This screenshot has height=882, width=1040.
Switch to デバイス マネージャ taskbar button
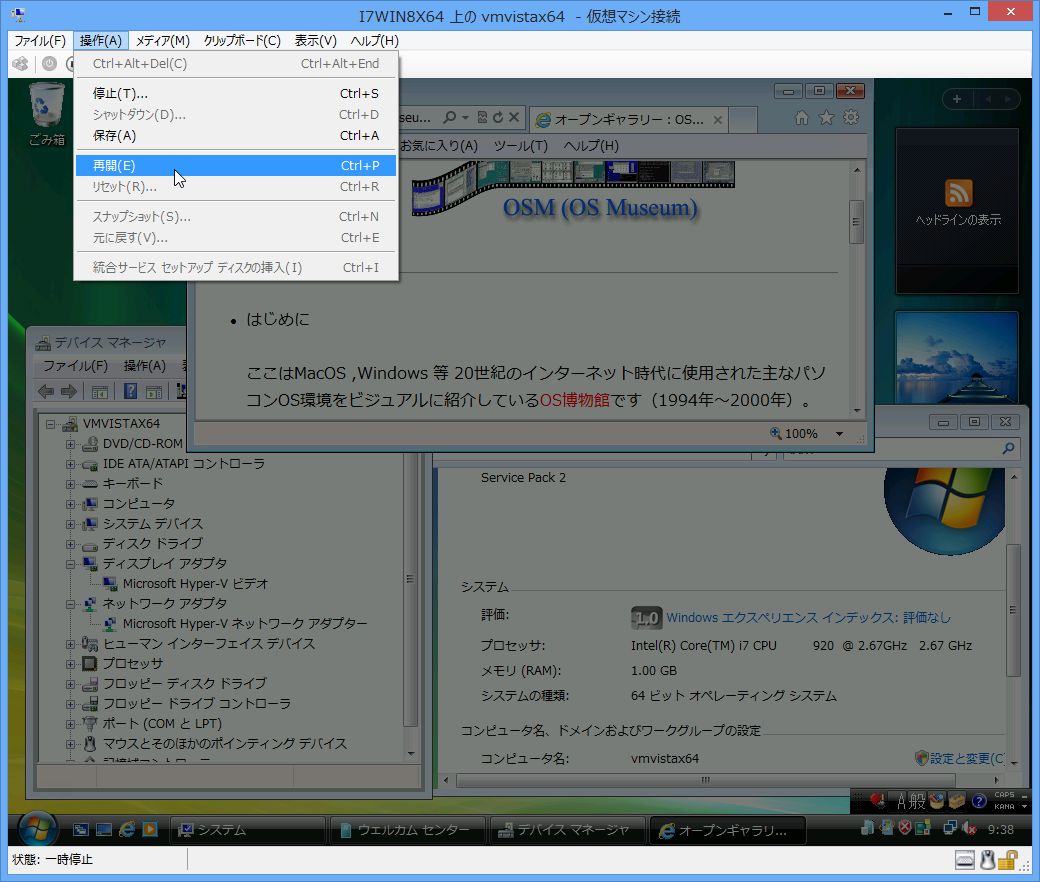click(x=566, y=830)
